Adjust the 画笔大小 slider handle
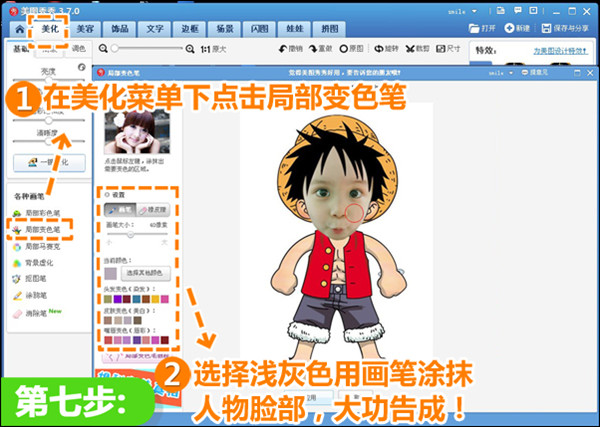Viewport: 600px width, 427px height. [x=130, y=234]
